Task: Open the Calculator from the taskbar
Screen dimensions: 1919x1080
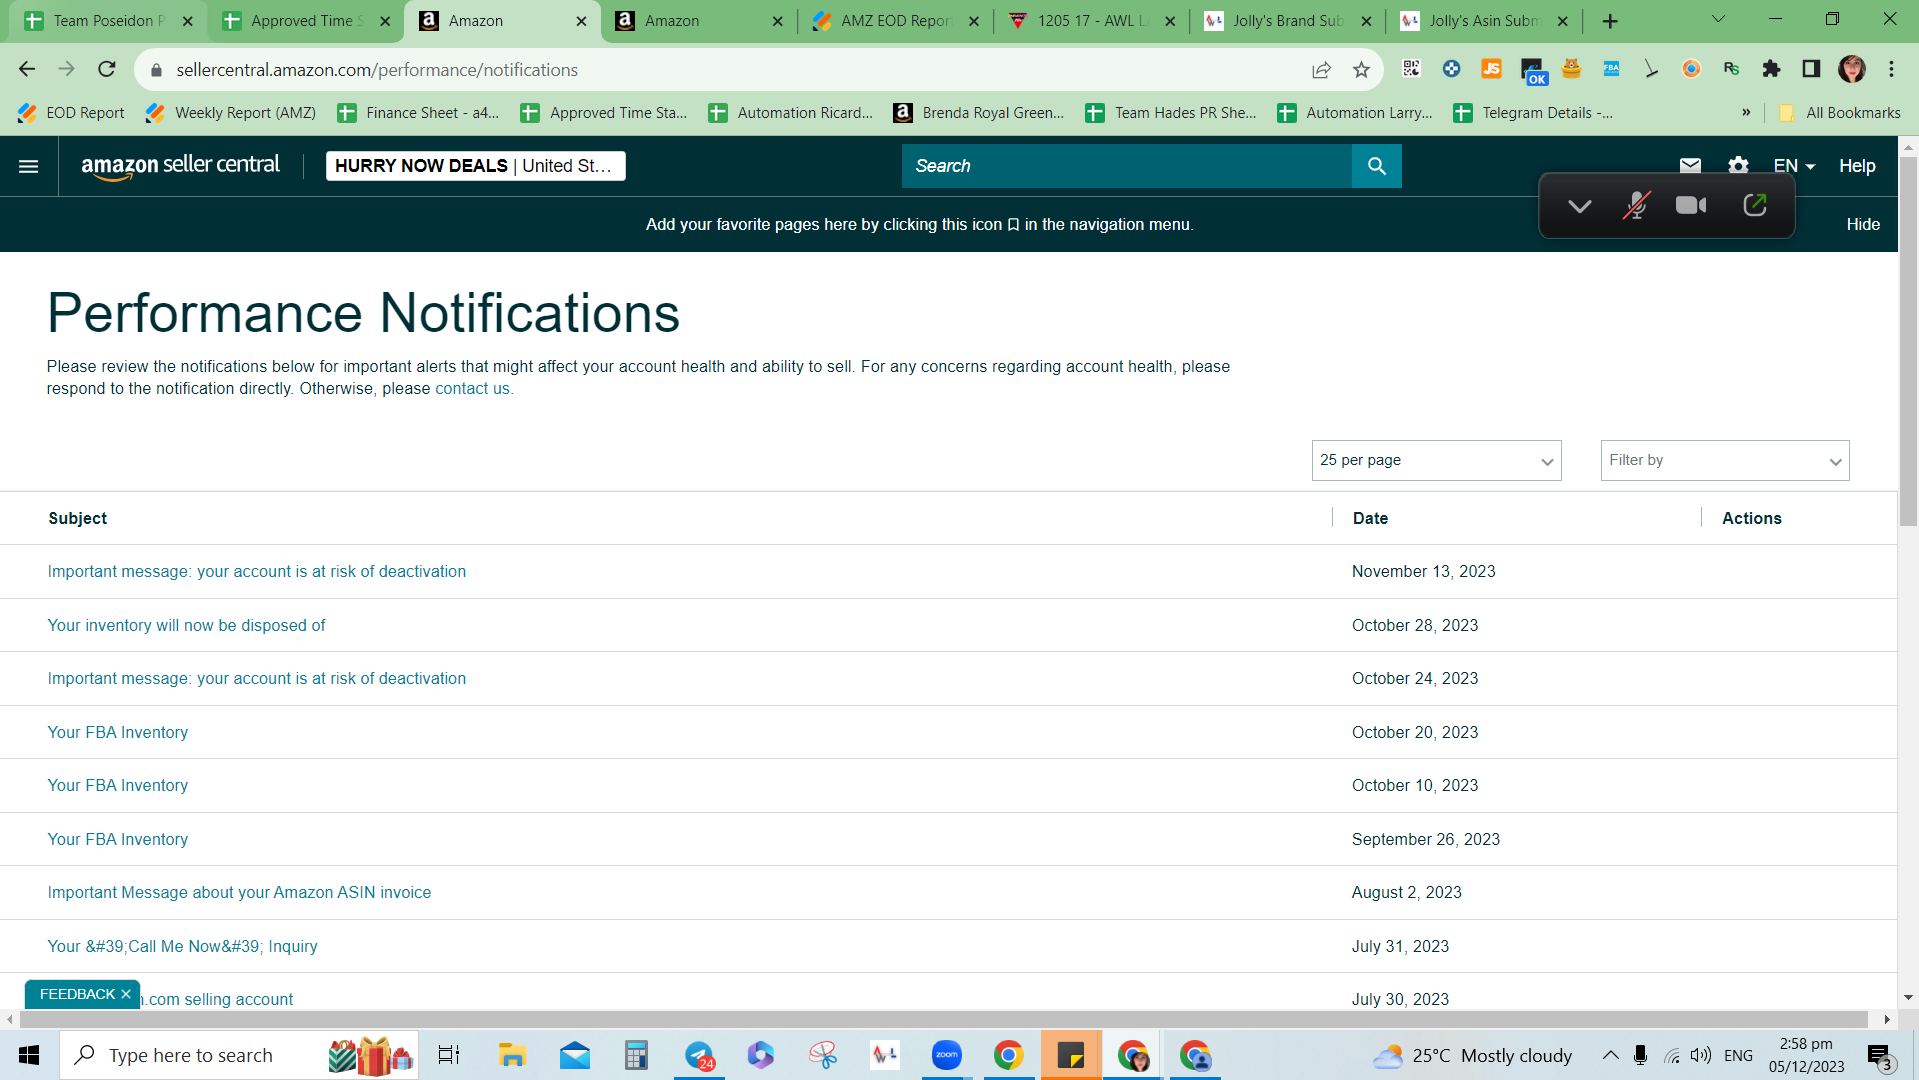Action: coord(636,1055)
